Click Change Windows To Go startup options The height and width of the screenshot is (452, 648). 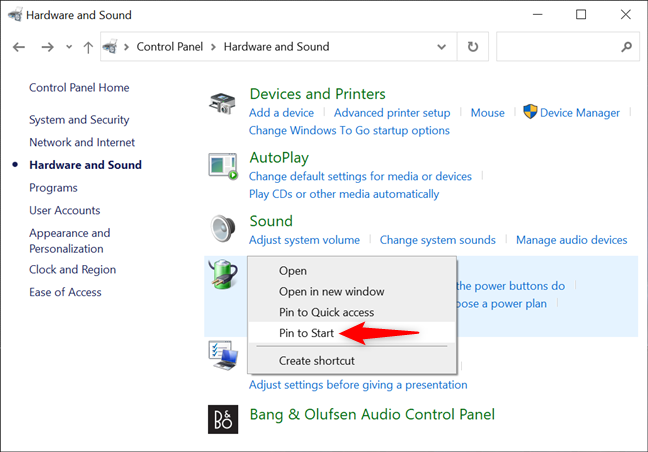tap(349, 131)
